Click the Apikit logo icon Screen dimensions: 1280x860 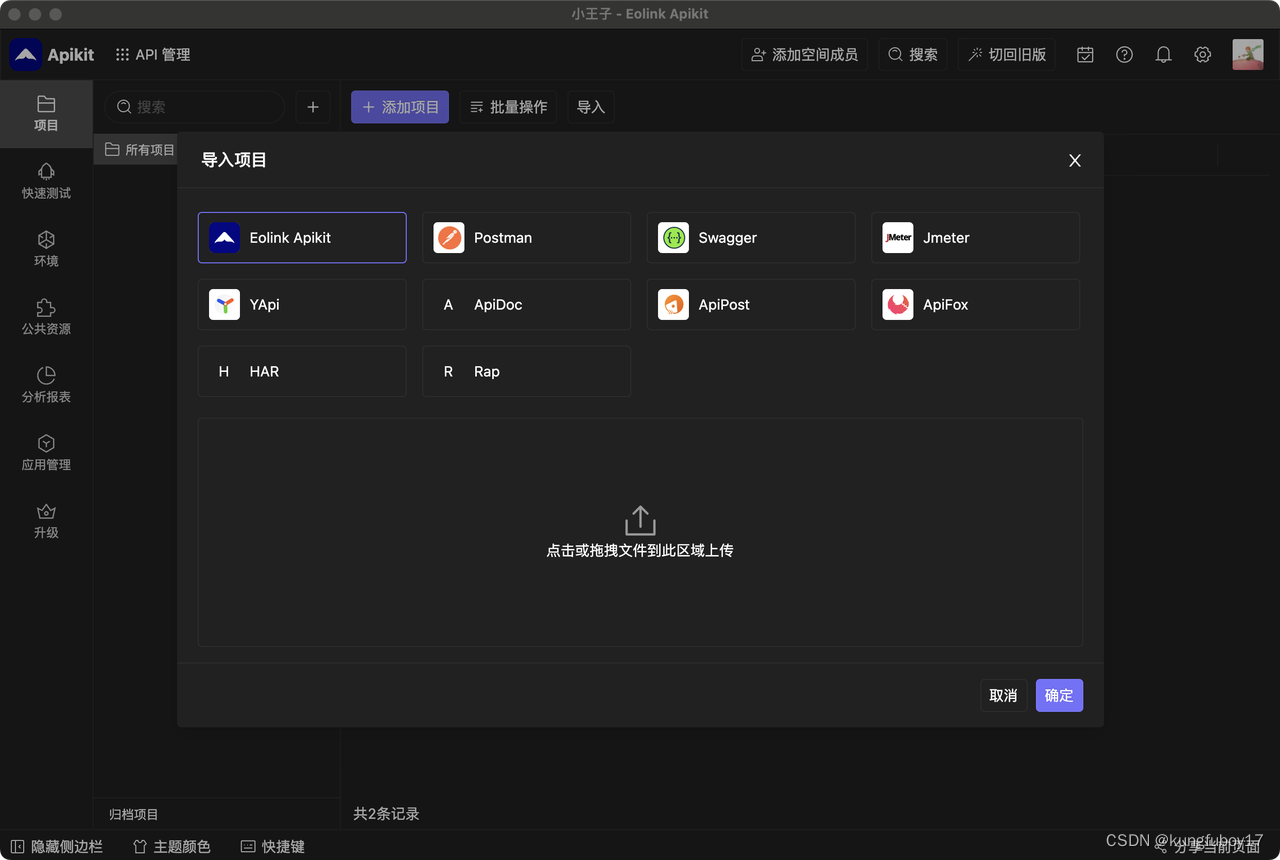[26, 54]
